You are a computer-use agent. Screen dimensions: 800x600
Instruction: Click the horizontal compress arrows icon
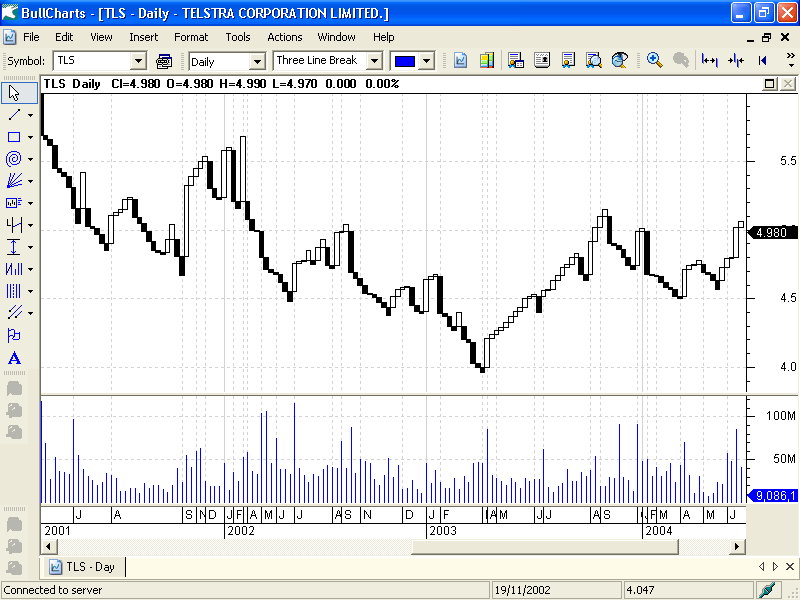[x=736, y=60]
